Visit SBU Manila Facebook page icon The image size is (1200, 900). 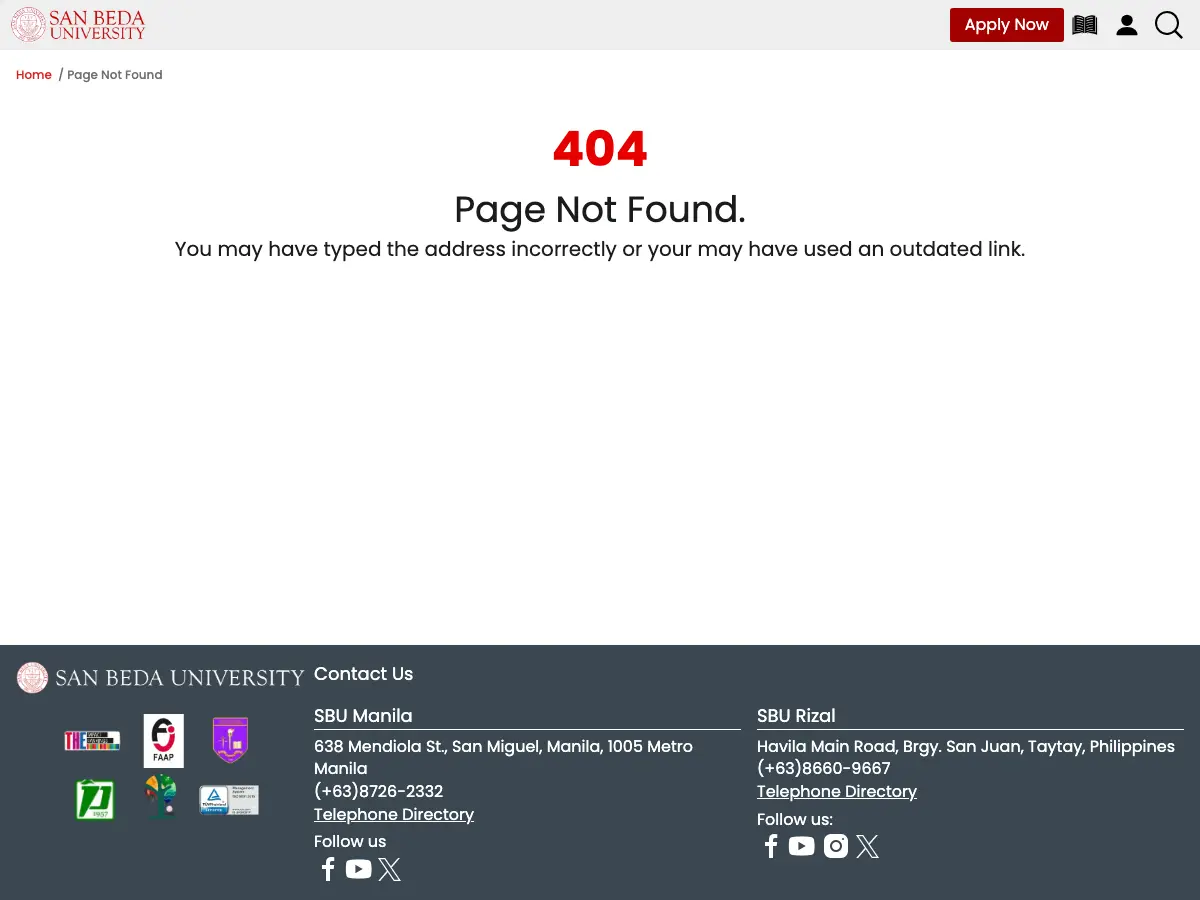328,869
